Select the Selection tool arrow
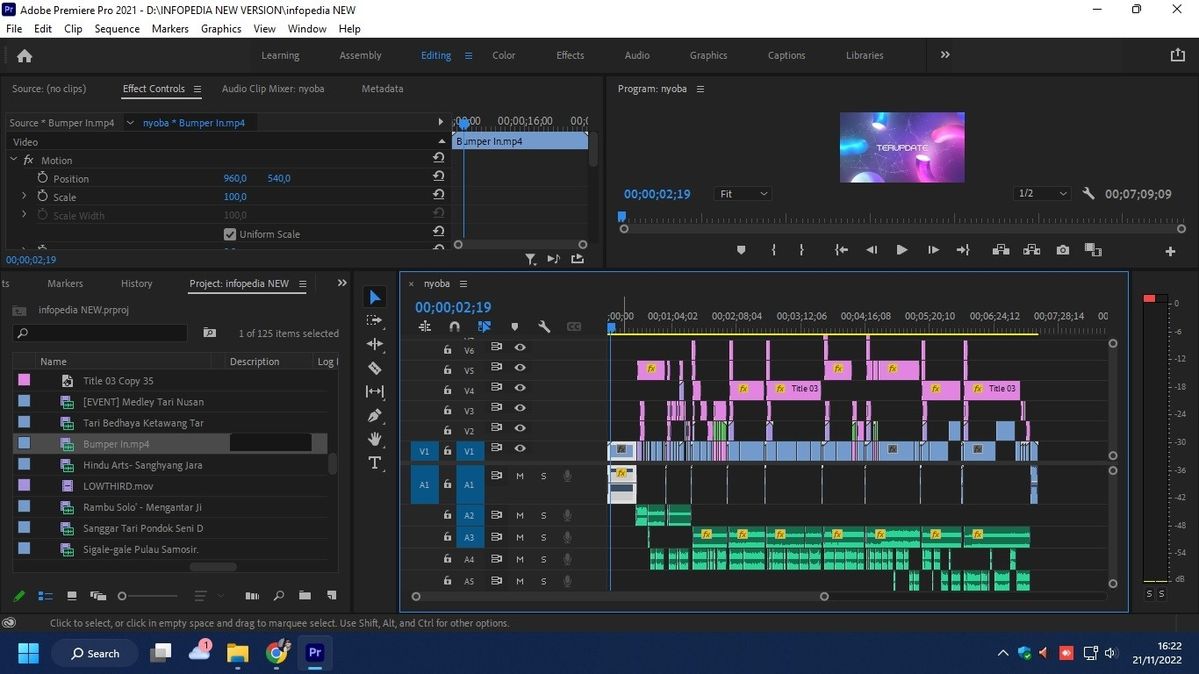Viewport: 1199px width, 674px height. click(375, 297)
